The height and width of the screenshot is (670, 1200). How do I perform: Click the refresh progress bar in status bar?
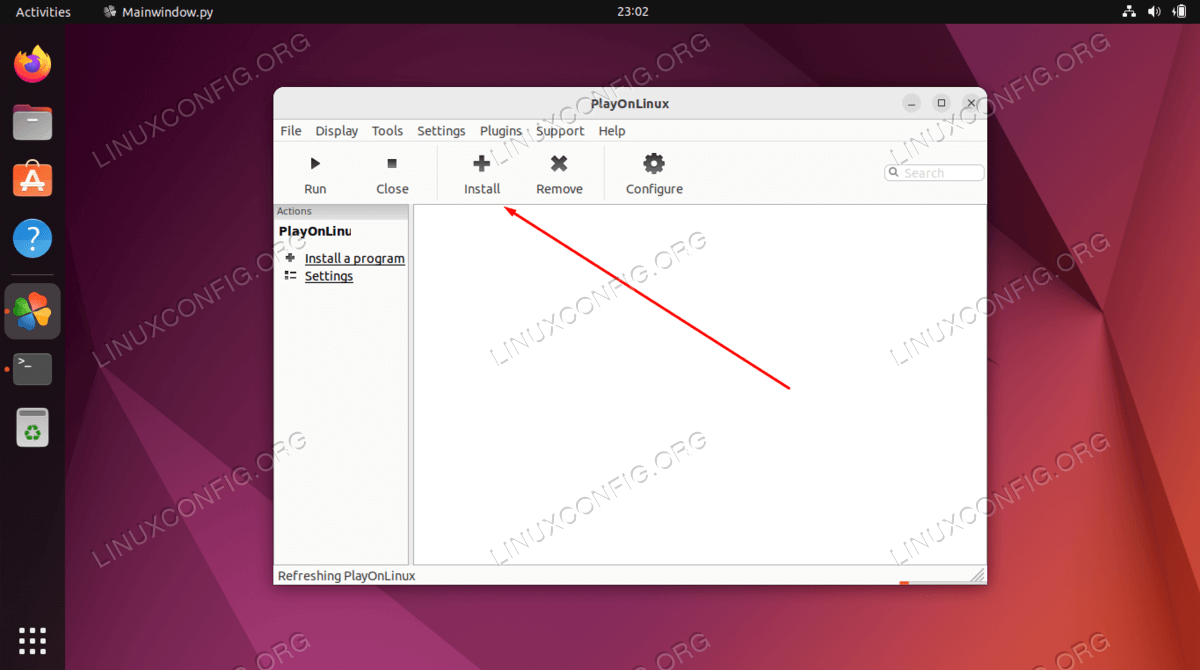point(934,582)
